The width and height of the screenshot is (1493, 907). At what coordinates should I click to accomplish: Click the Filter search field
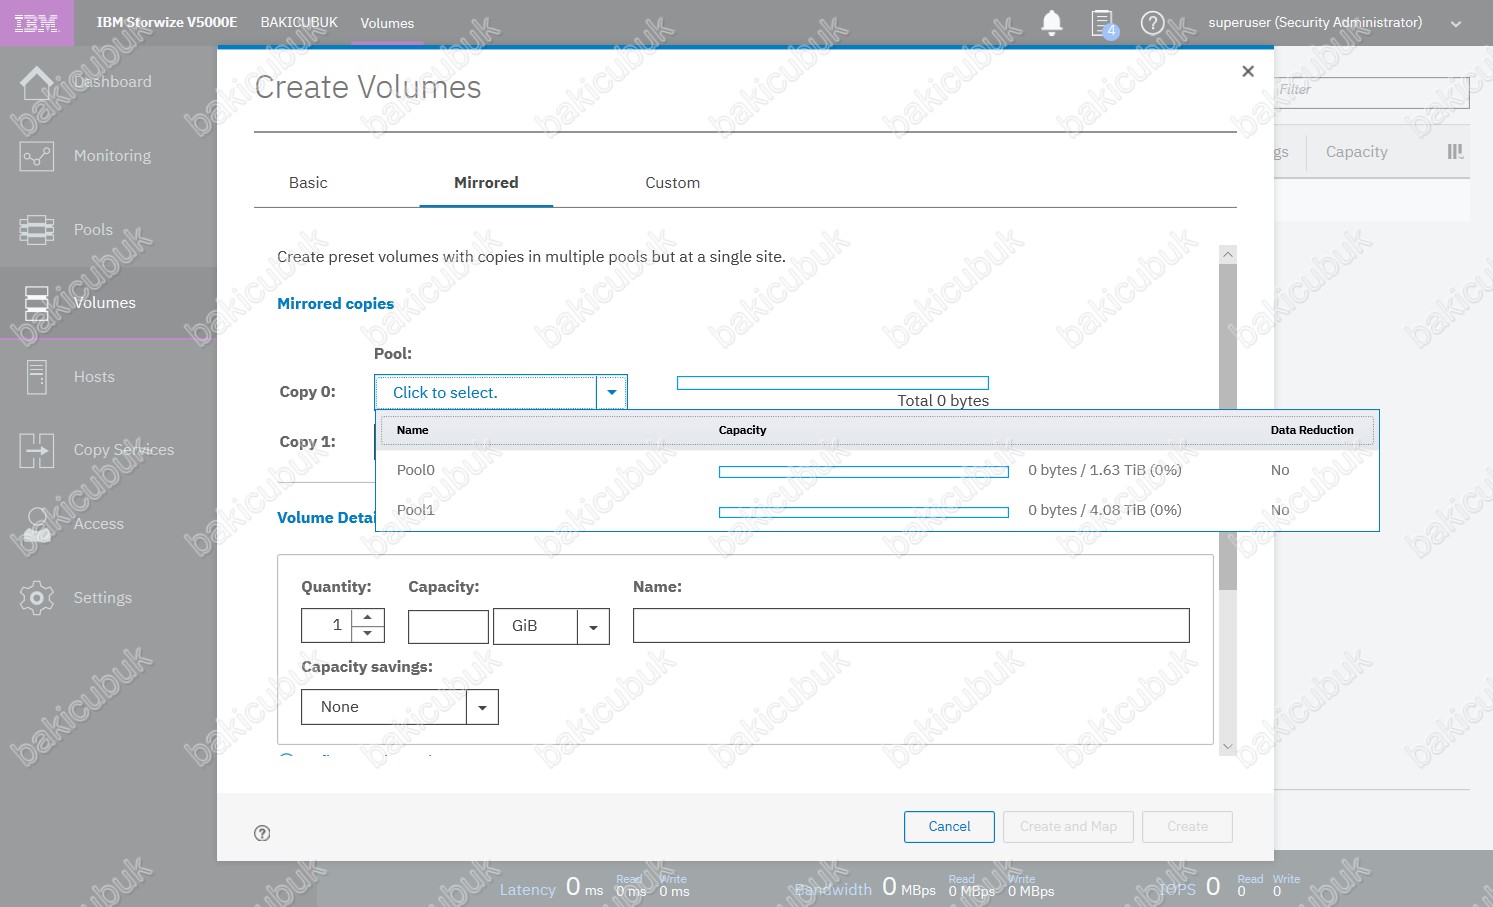click(1371, 93)
